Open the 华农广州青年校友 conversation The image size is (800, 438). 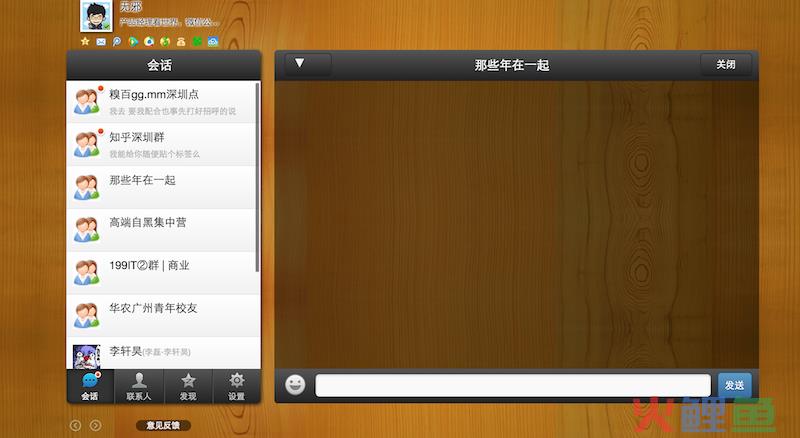click(x=161, y=316)
